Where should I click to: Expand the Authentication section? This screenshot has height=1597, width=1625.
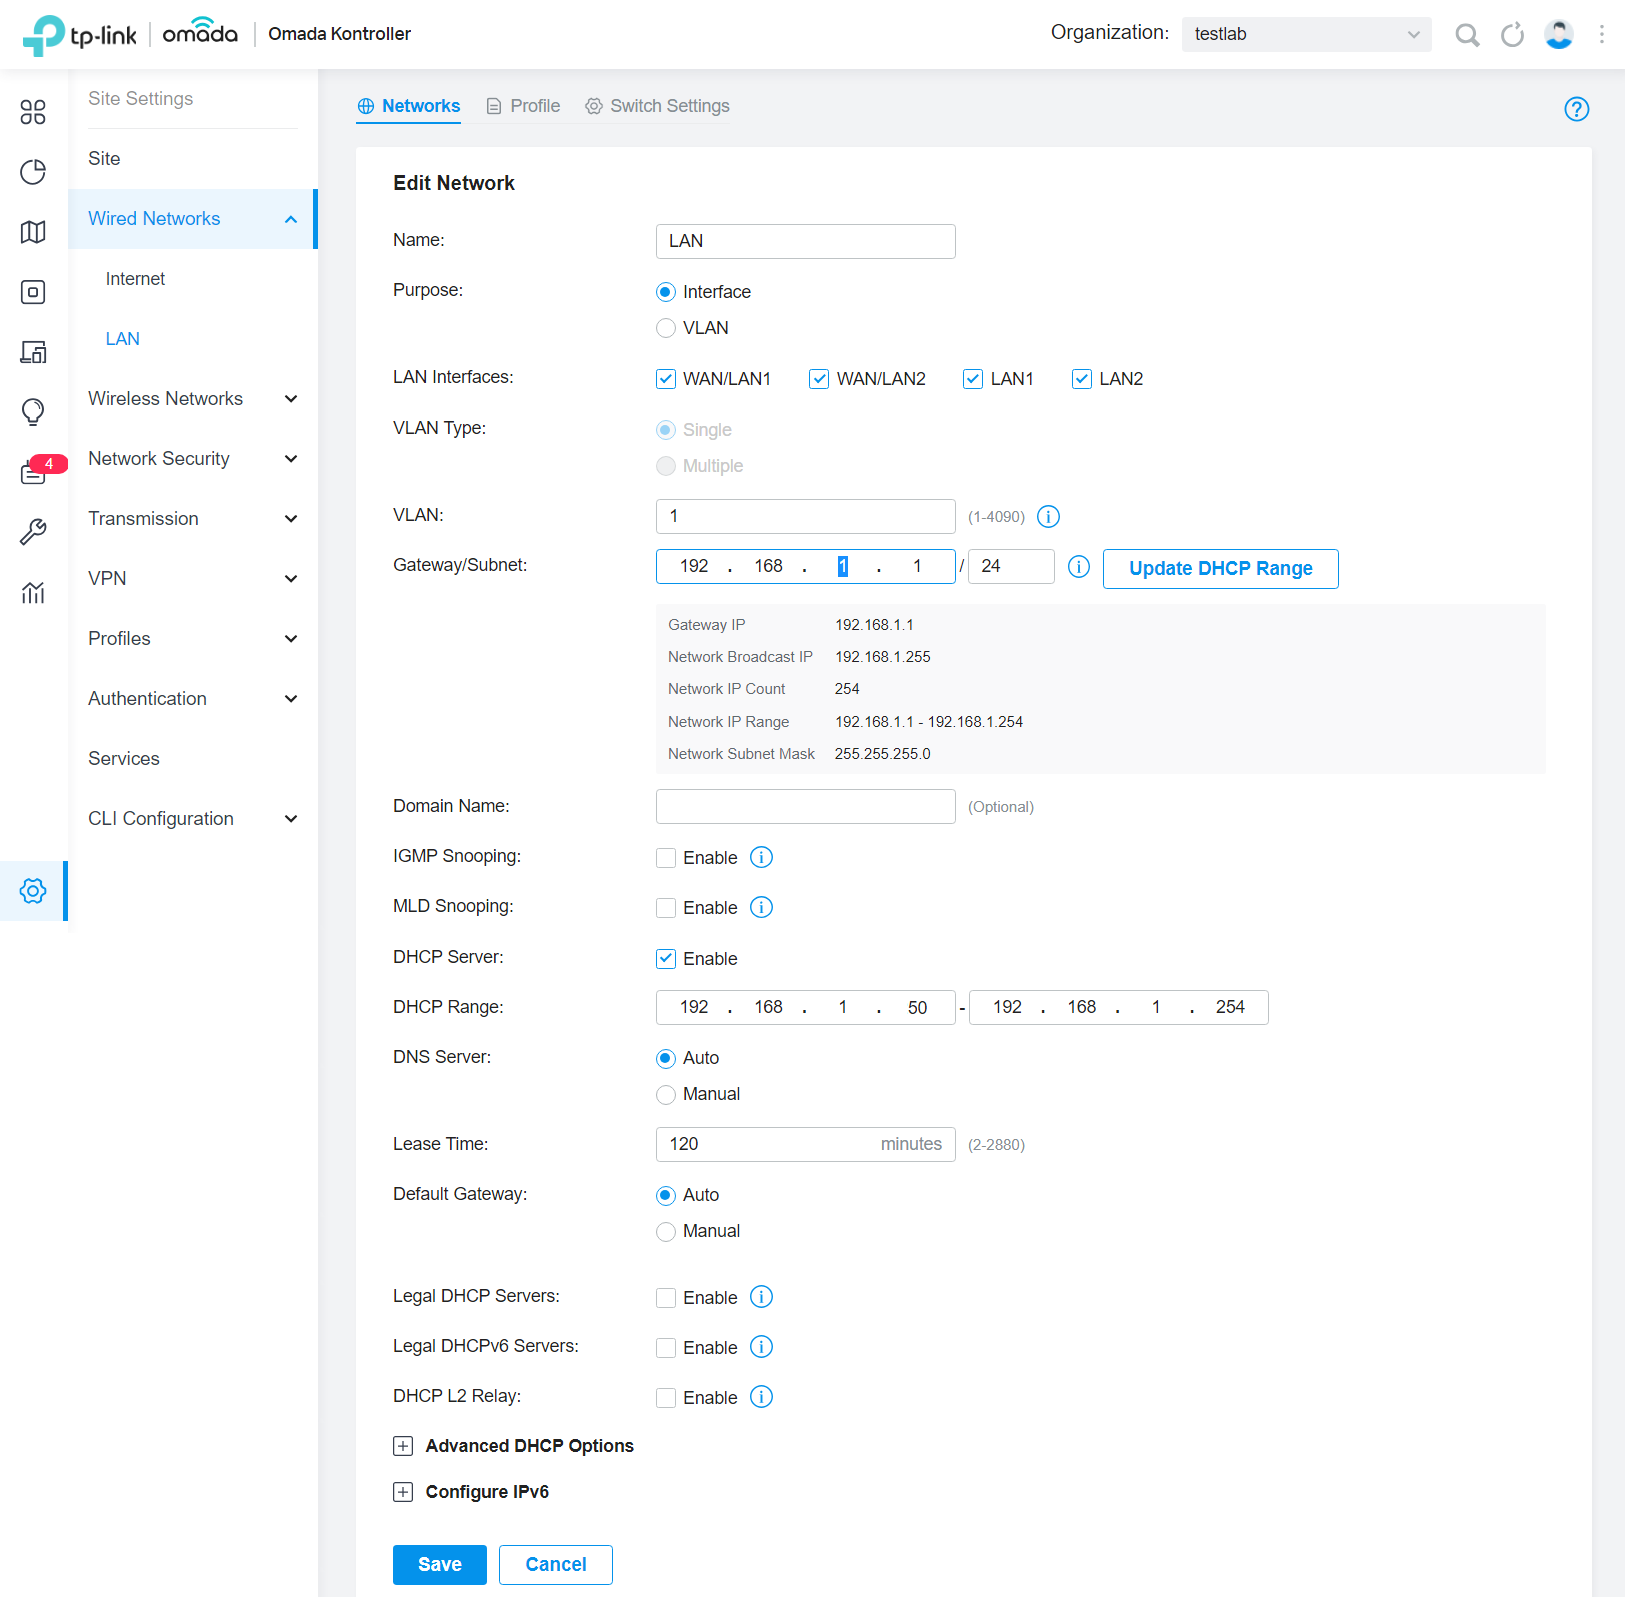[192, 699]
